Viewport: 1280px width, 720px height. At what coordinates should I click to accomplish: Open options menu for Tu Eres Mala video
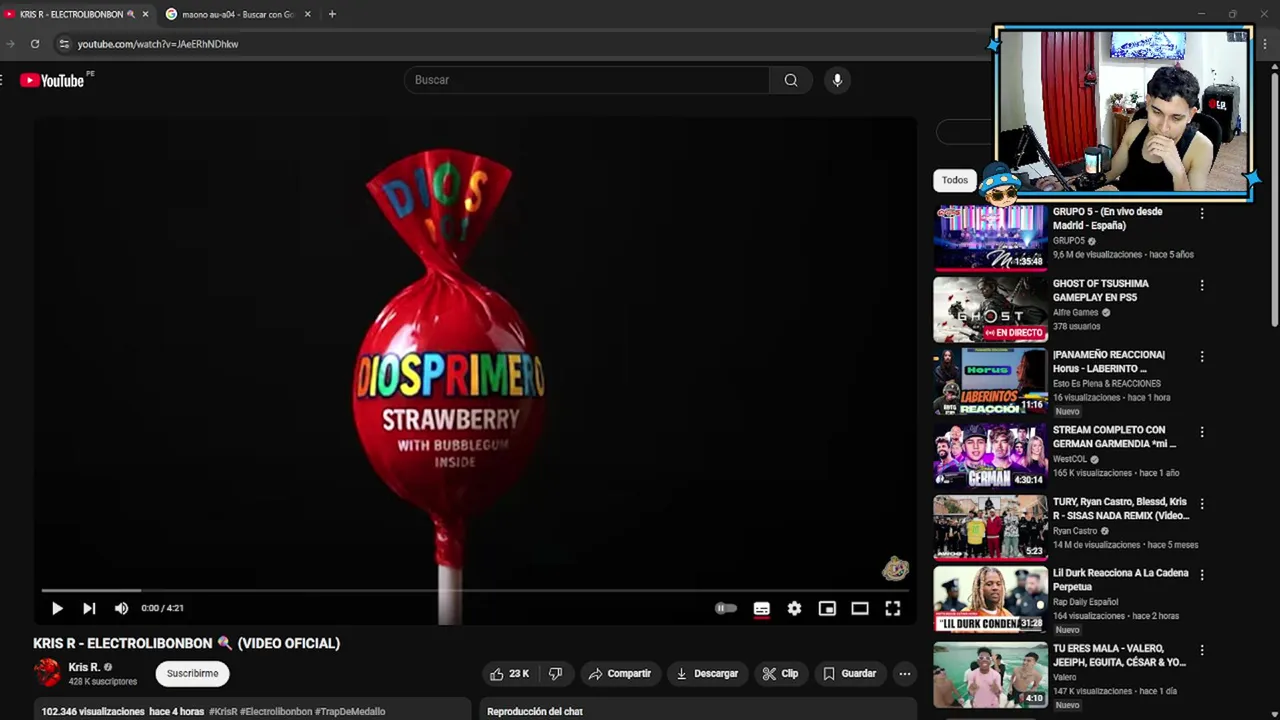pos(1202,650)
